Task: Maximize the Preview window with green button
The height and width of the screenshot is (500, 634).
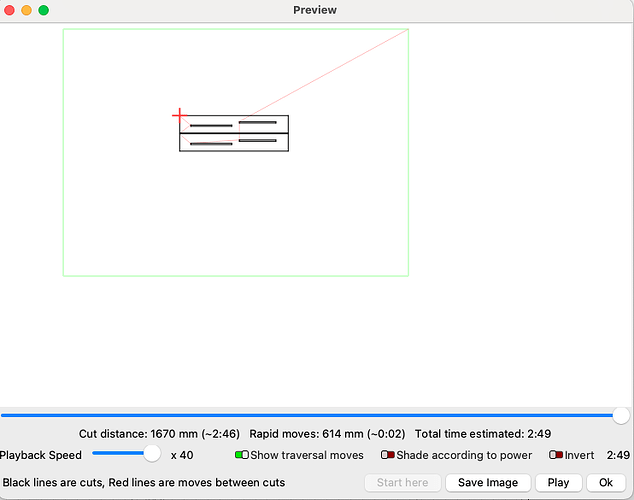Action: 44,10
